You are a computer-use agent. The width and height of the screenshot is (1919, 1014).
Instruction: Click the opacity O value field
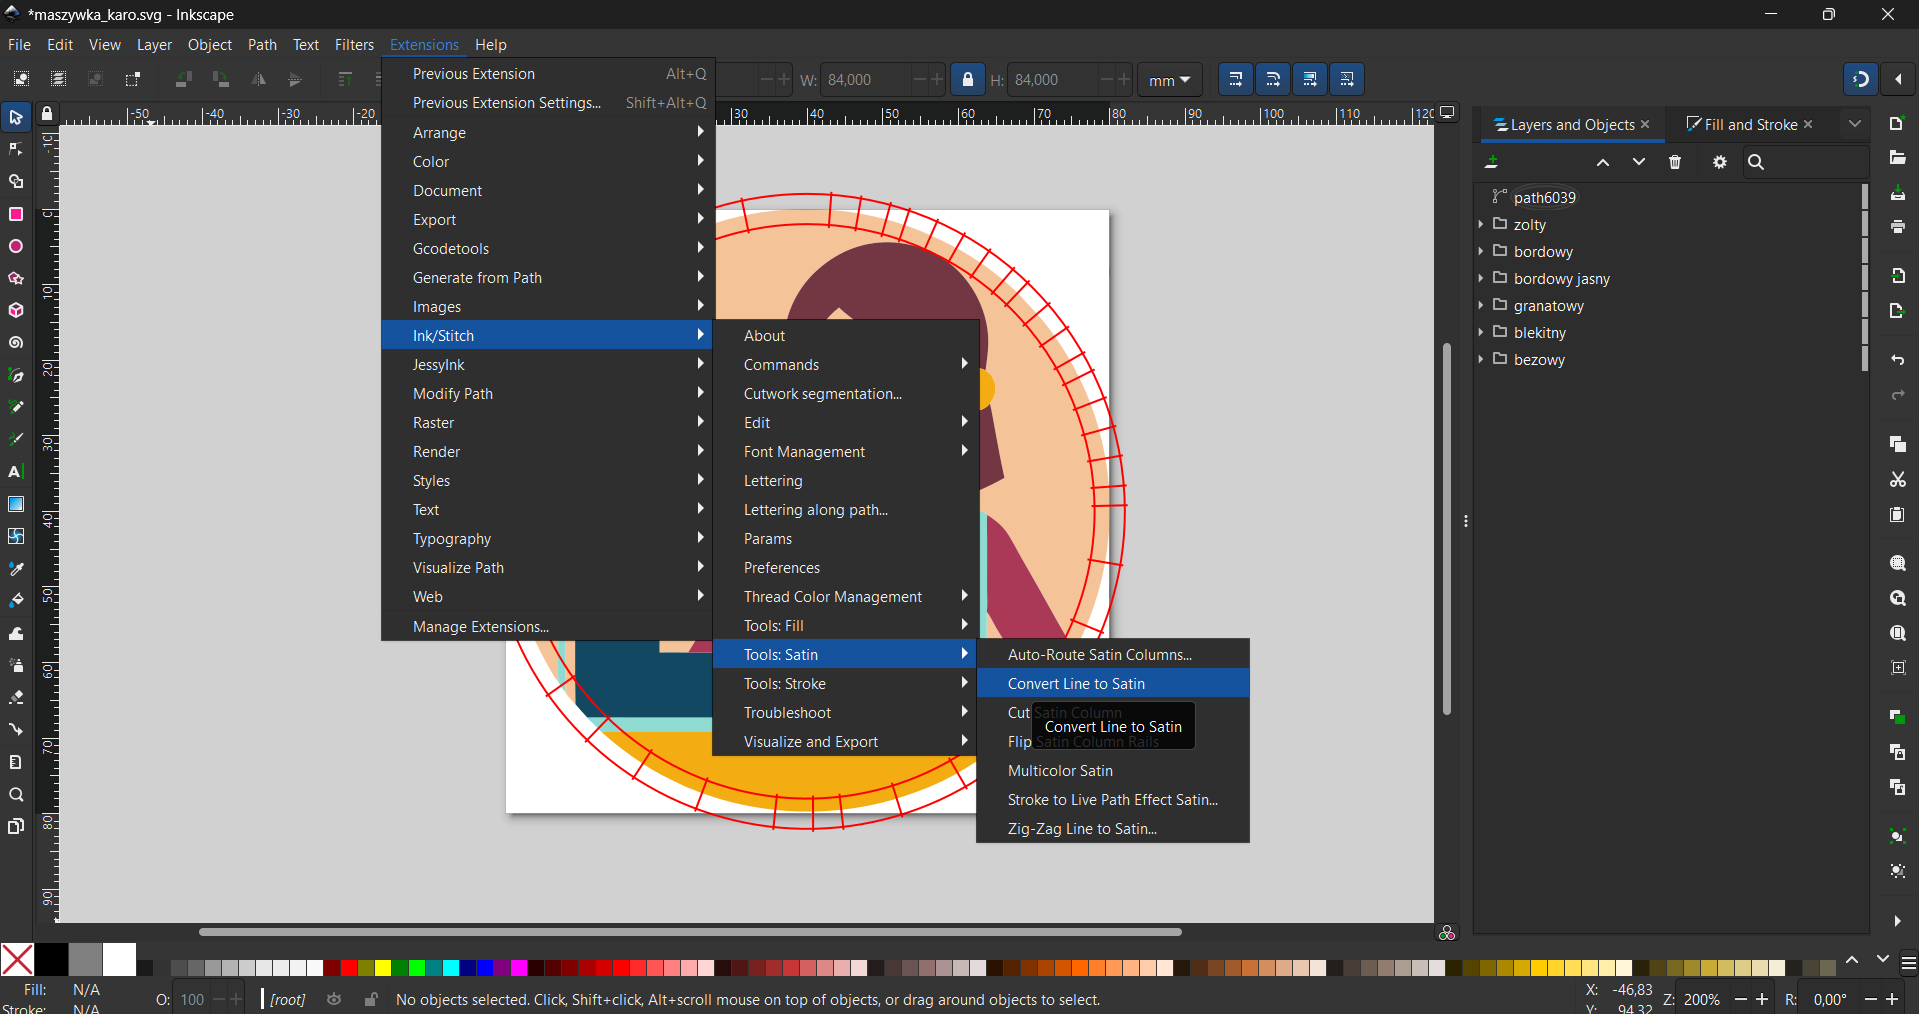[193, 999]
